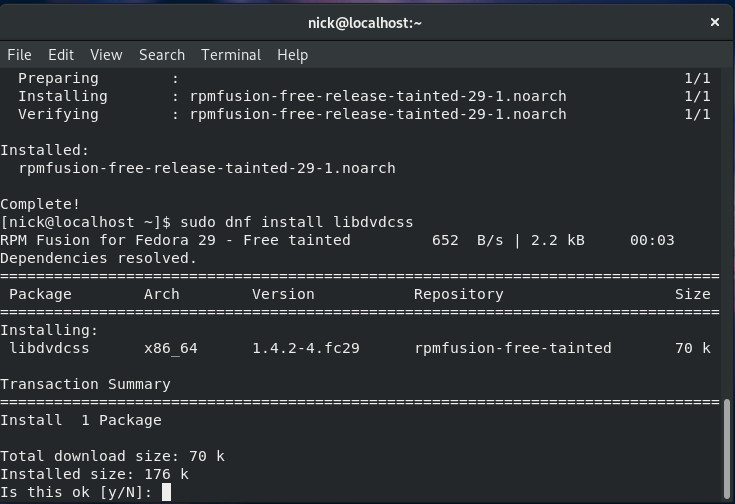
Task: Open the Search menu
Action: (162, 55)
